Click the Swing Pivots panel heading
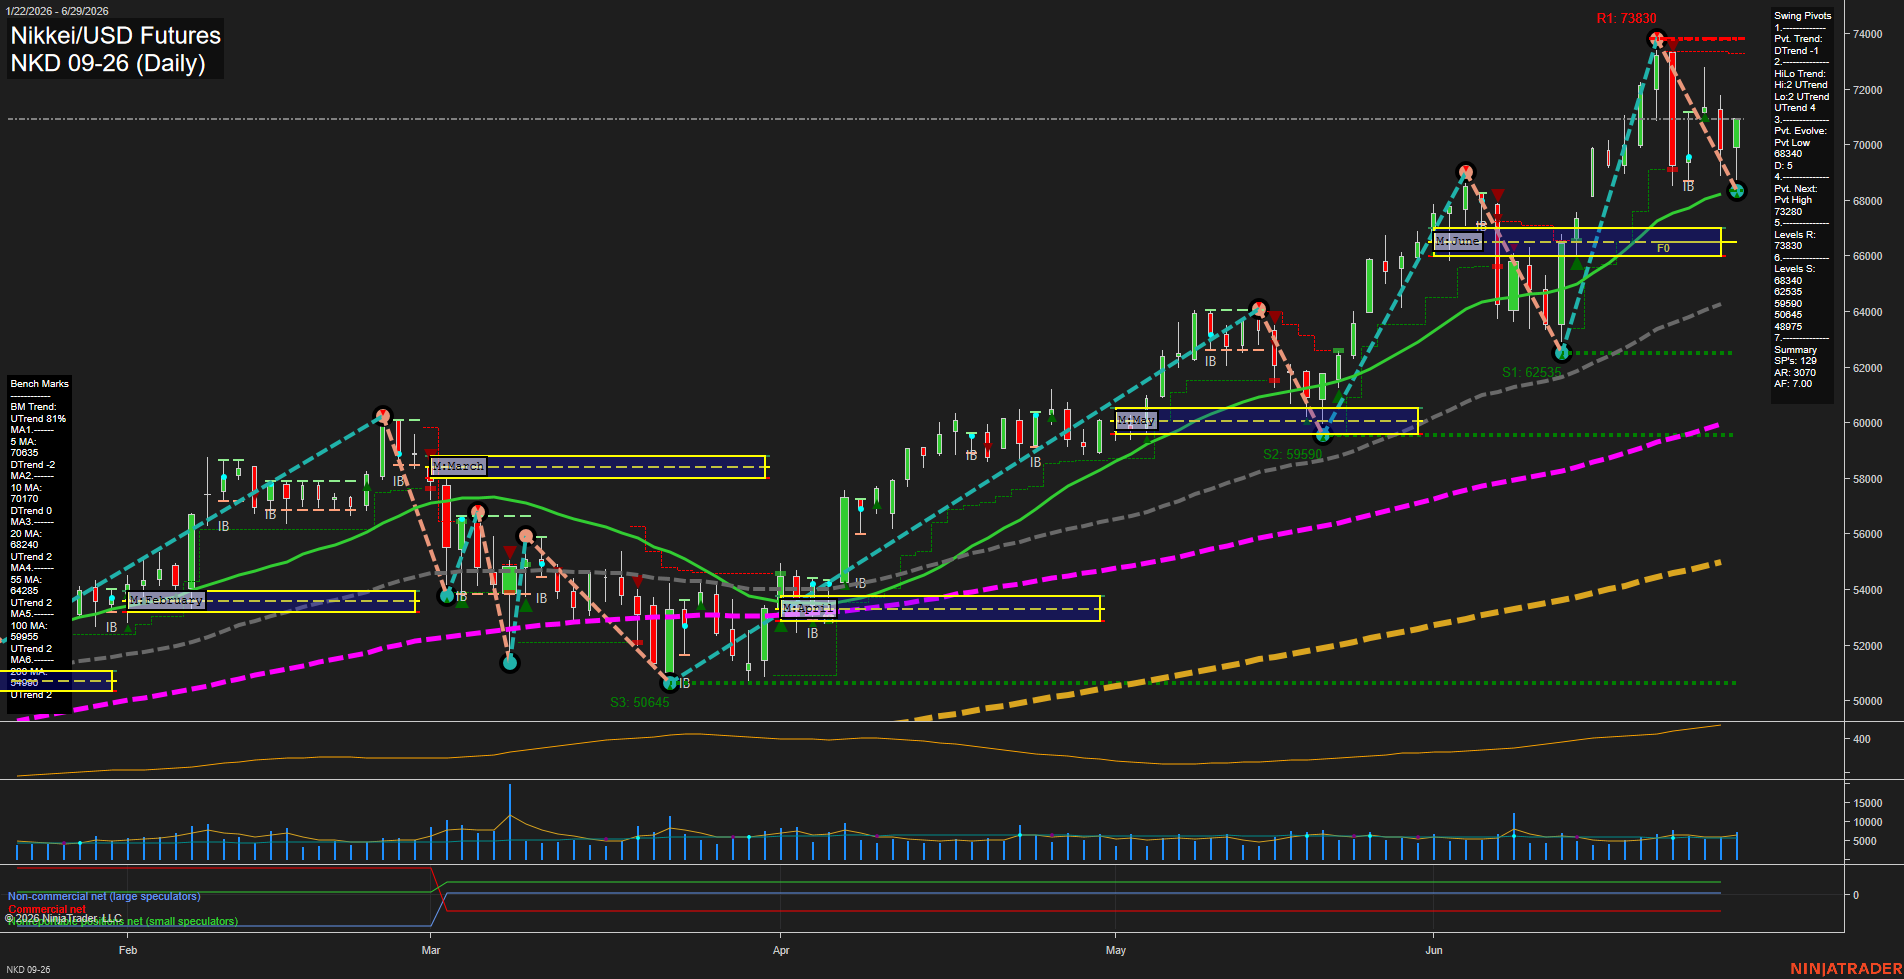 pos(1803,16)
